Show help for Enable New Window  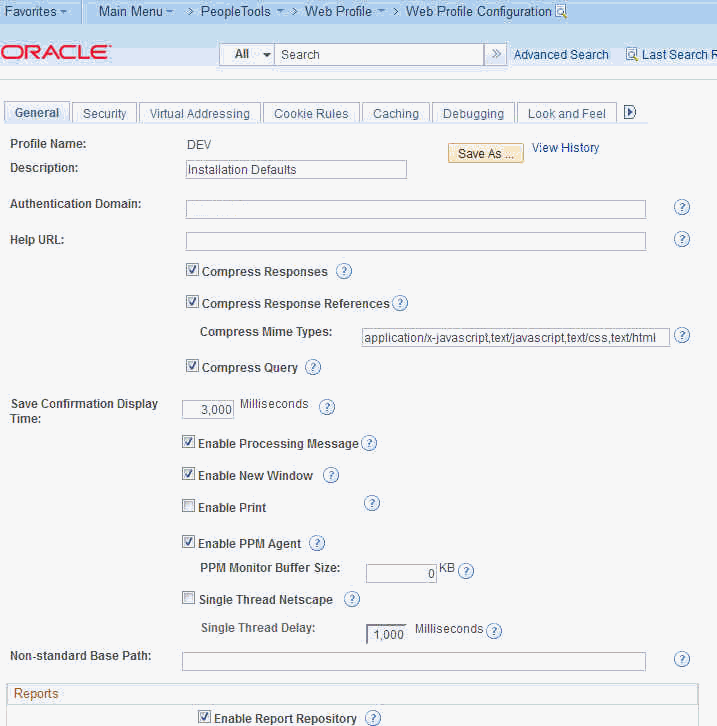(x=330, y=475)
